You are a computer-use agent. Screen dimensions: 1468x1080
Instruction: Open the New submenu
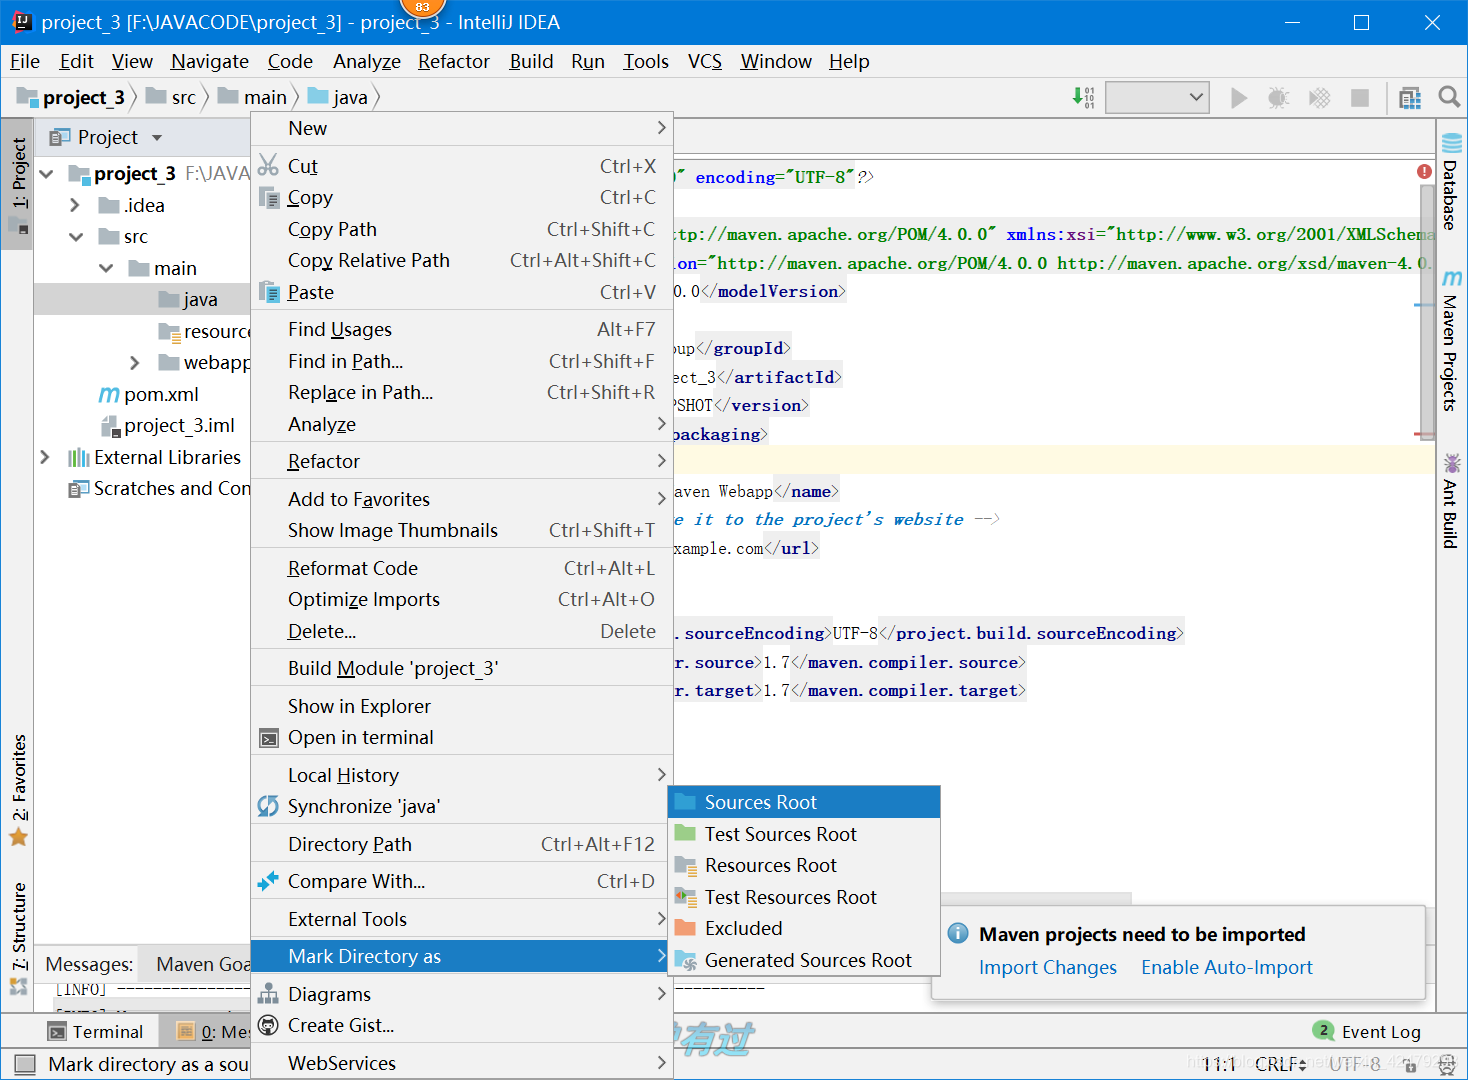pyautogui.click(x=462, y=128)
